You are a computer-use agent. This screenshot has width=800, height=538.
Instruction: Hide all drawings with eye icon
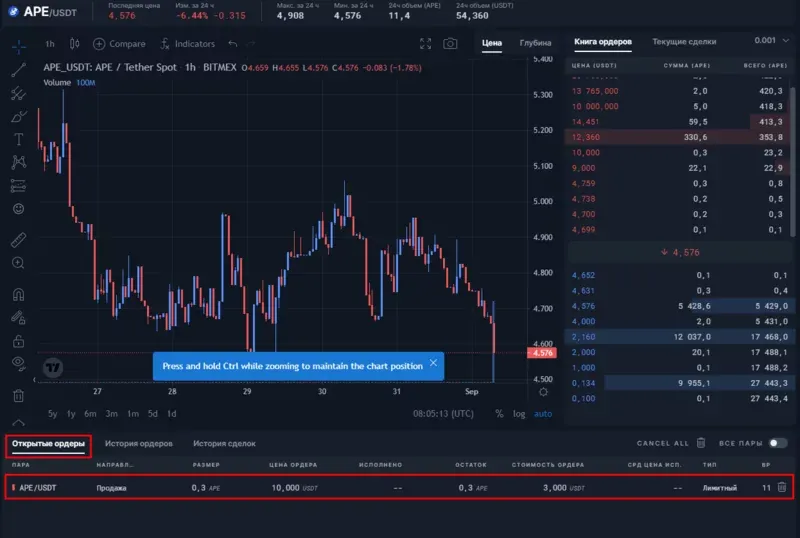18,363
